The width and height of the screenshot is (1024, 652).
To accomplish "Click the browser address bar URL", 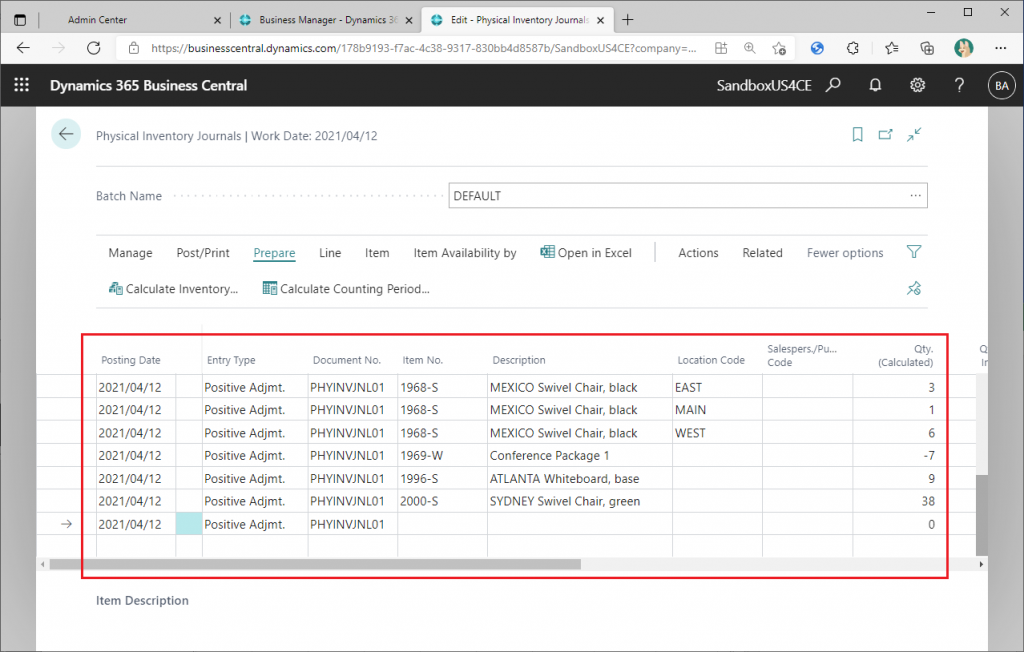I will tap(423, 48).
